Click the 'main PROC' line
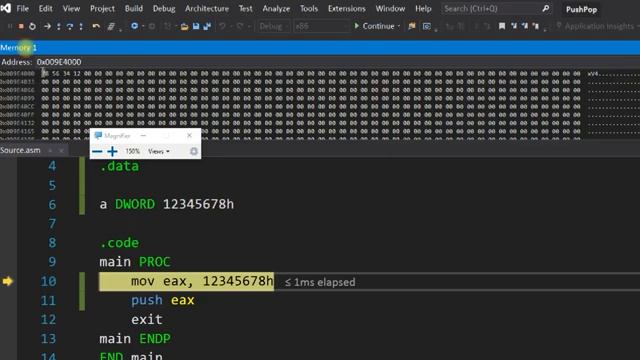Viewport: 640px width, 360px height. click(135, 262)
